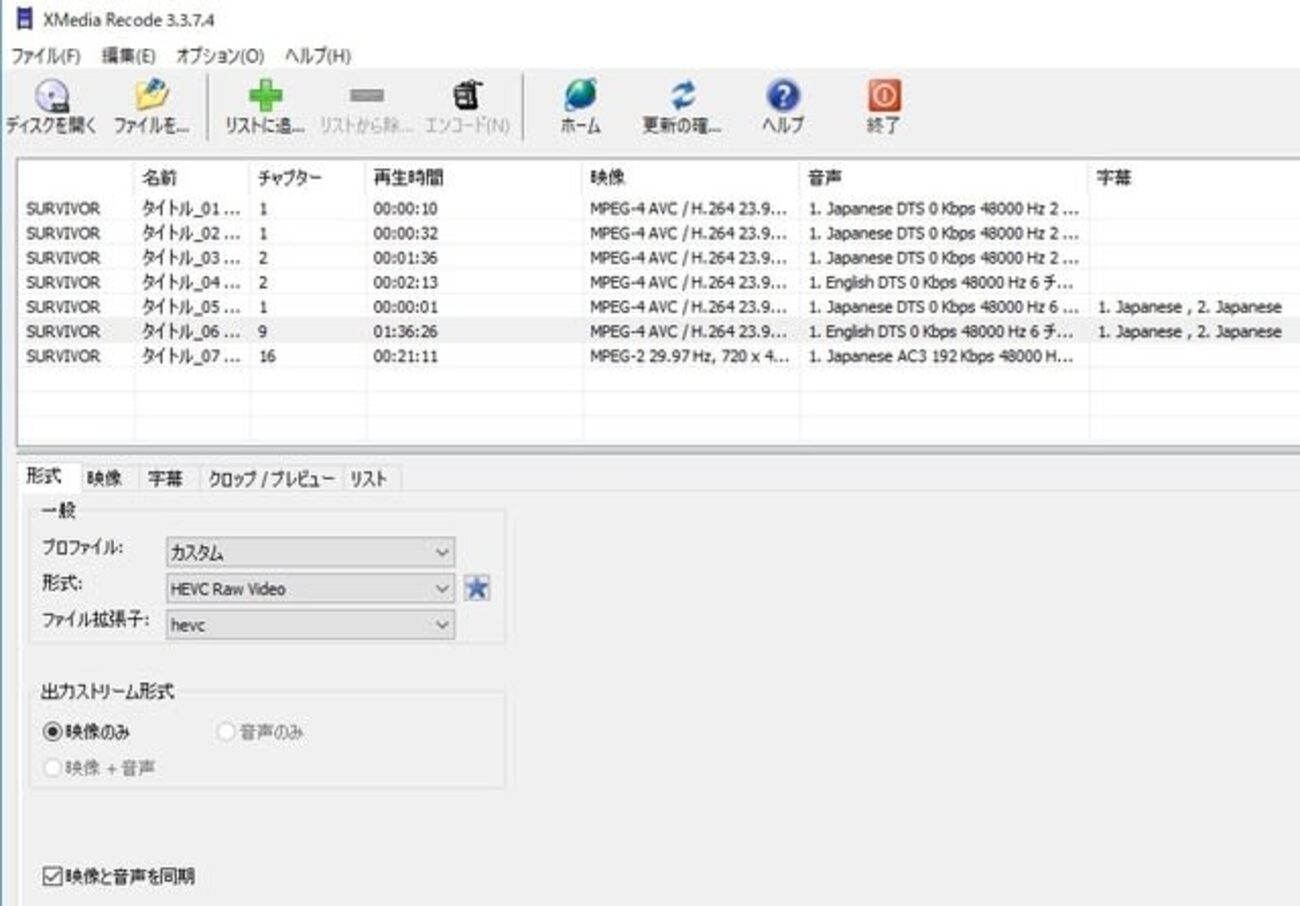The image size is (1300, 906).
Task: Switch to the 映像 tab
Action: [x=105, y=479]
